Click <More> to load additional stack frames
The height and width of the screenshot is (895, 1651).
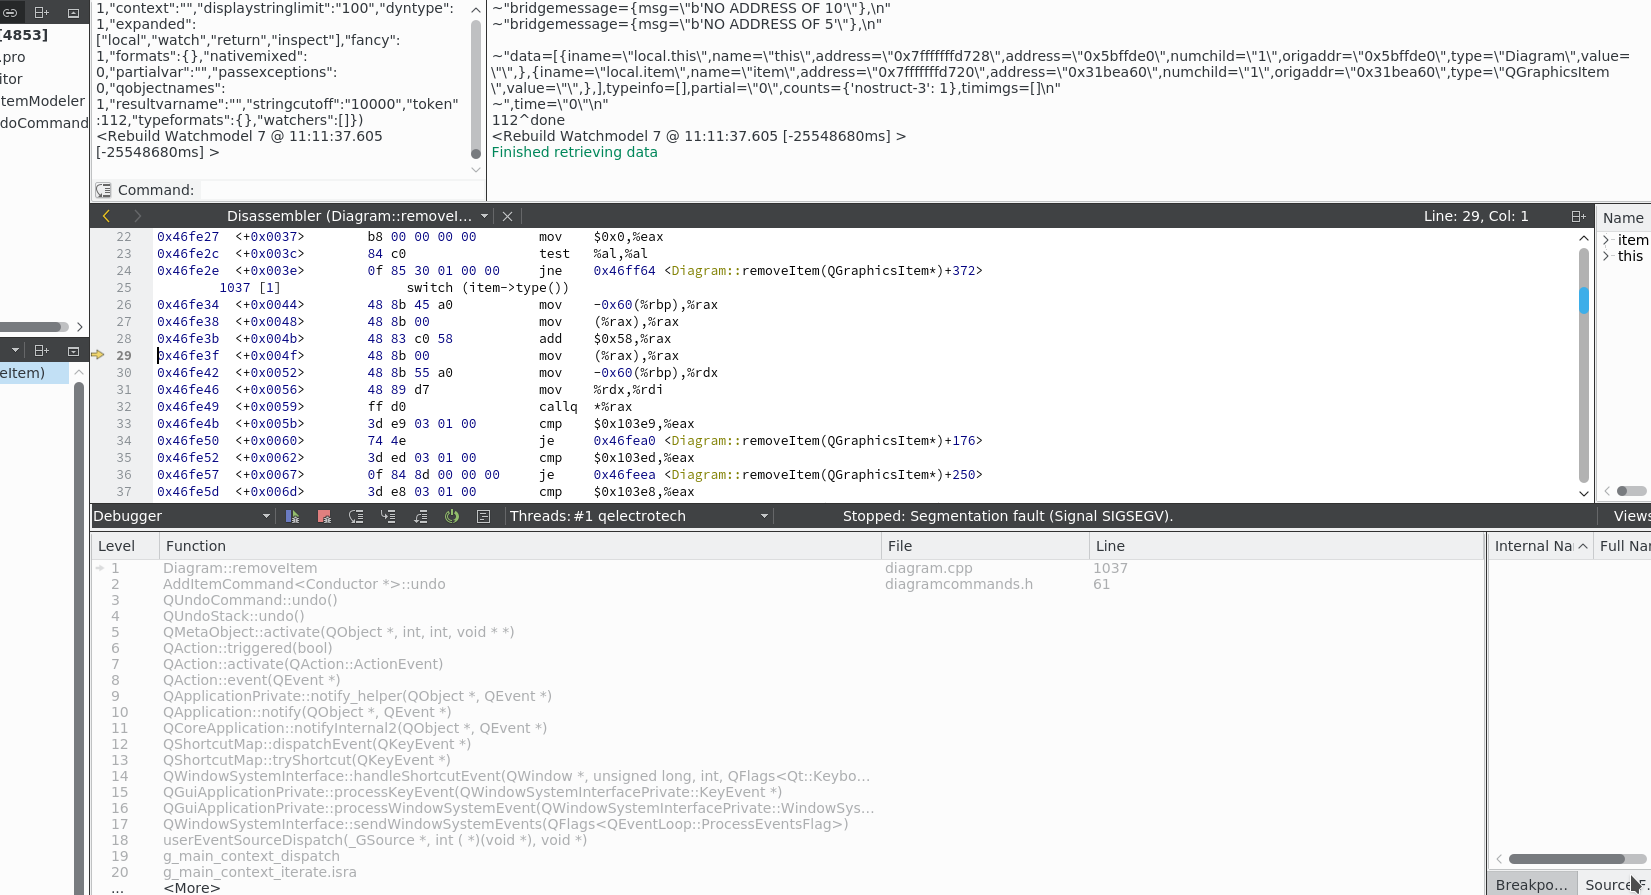tap(191, 888)
